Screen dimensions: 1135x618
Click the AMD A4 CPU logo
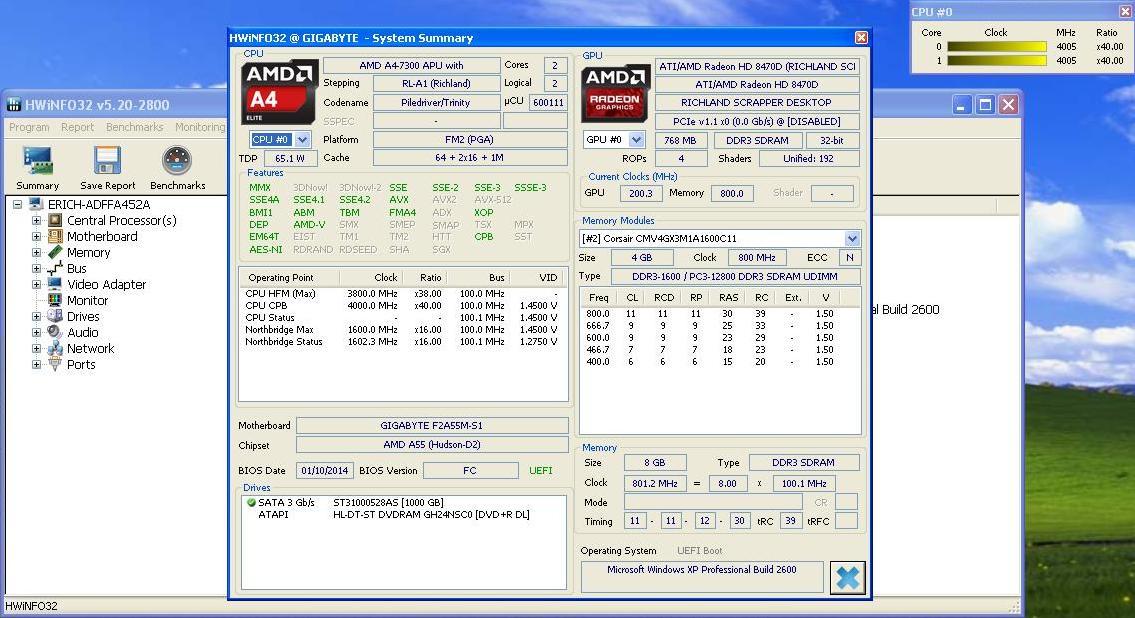pyautogui.click(x=279, y=92)
